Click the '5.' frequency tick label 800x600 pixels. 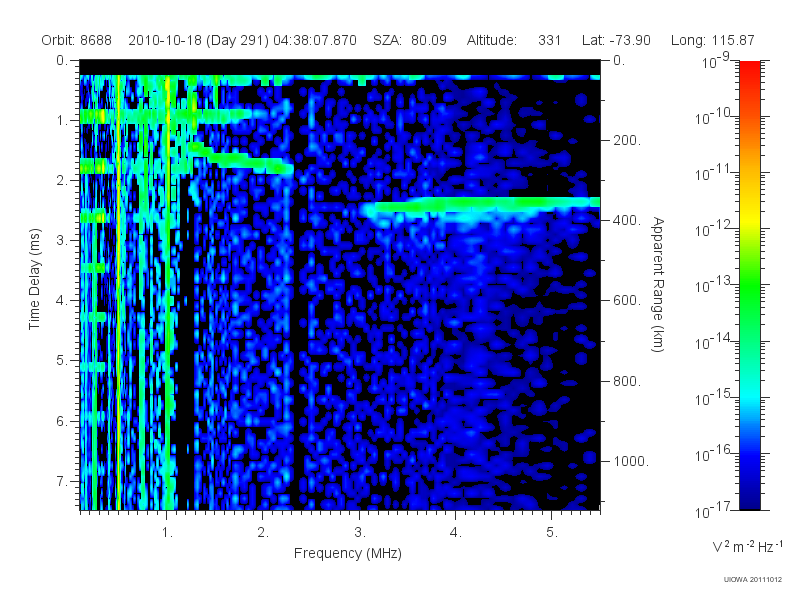pyautogui.click(x=552, y=533)
